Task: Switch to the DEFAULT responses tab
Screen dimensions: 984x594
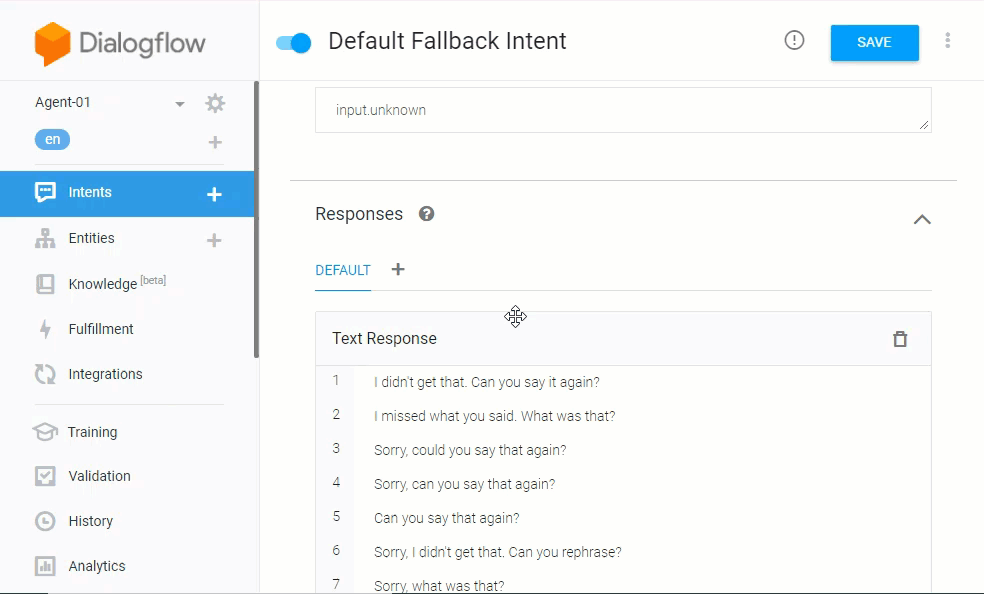Action: 343,270
